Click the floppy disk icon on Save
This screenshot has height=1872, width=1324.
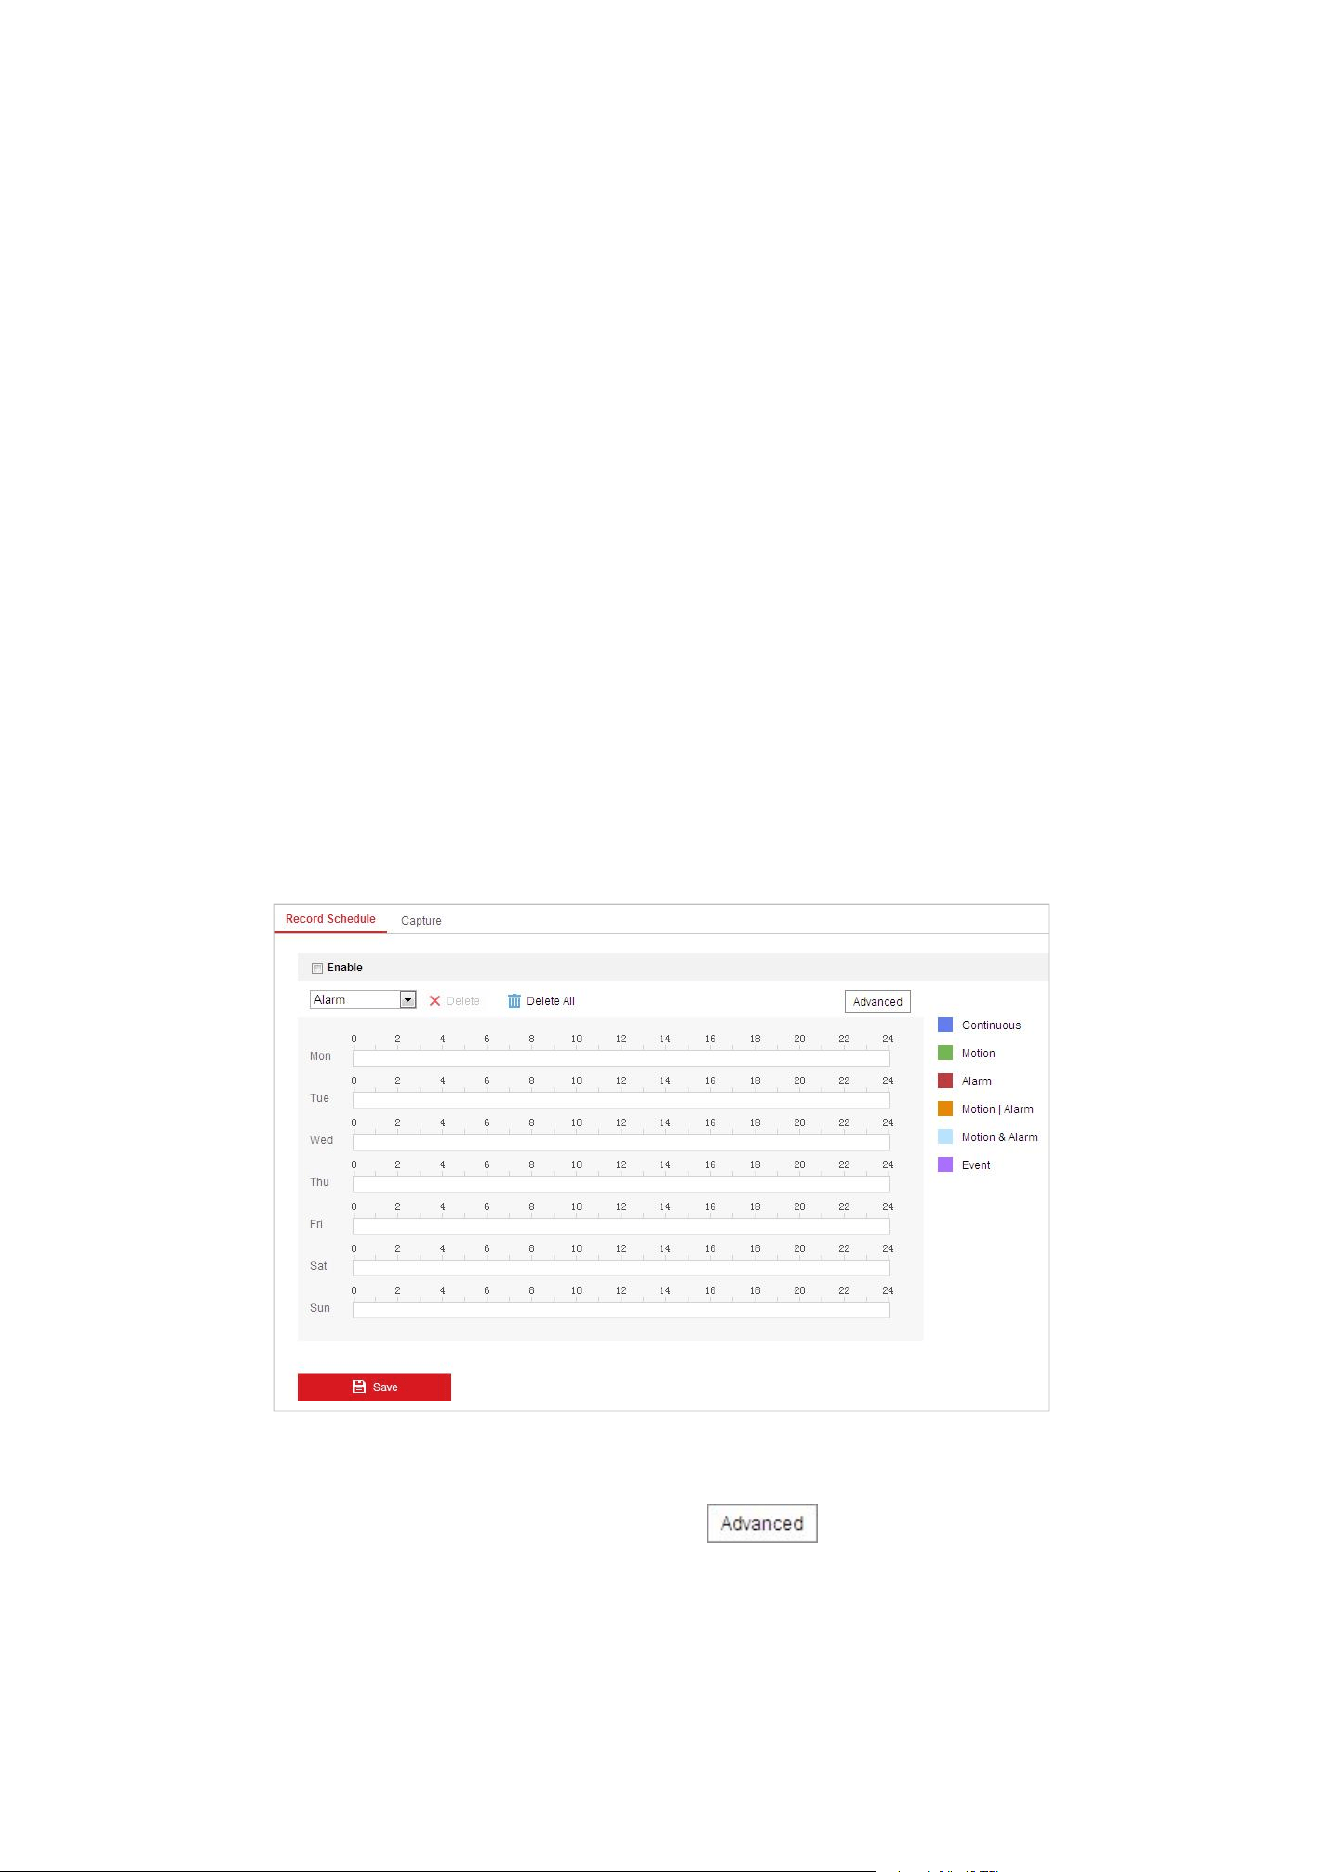click(x=359, y=1387)
